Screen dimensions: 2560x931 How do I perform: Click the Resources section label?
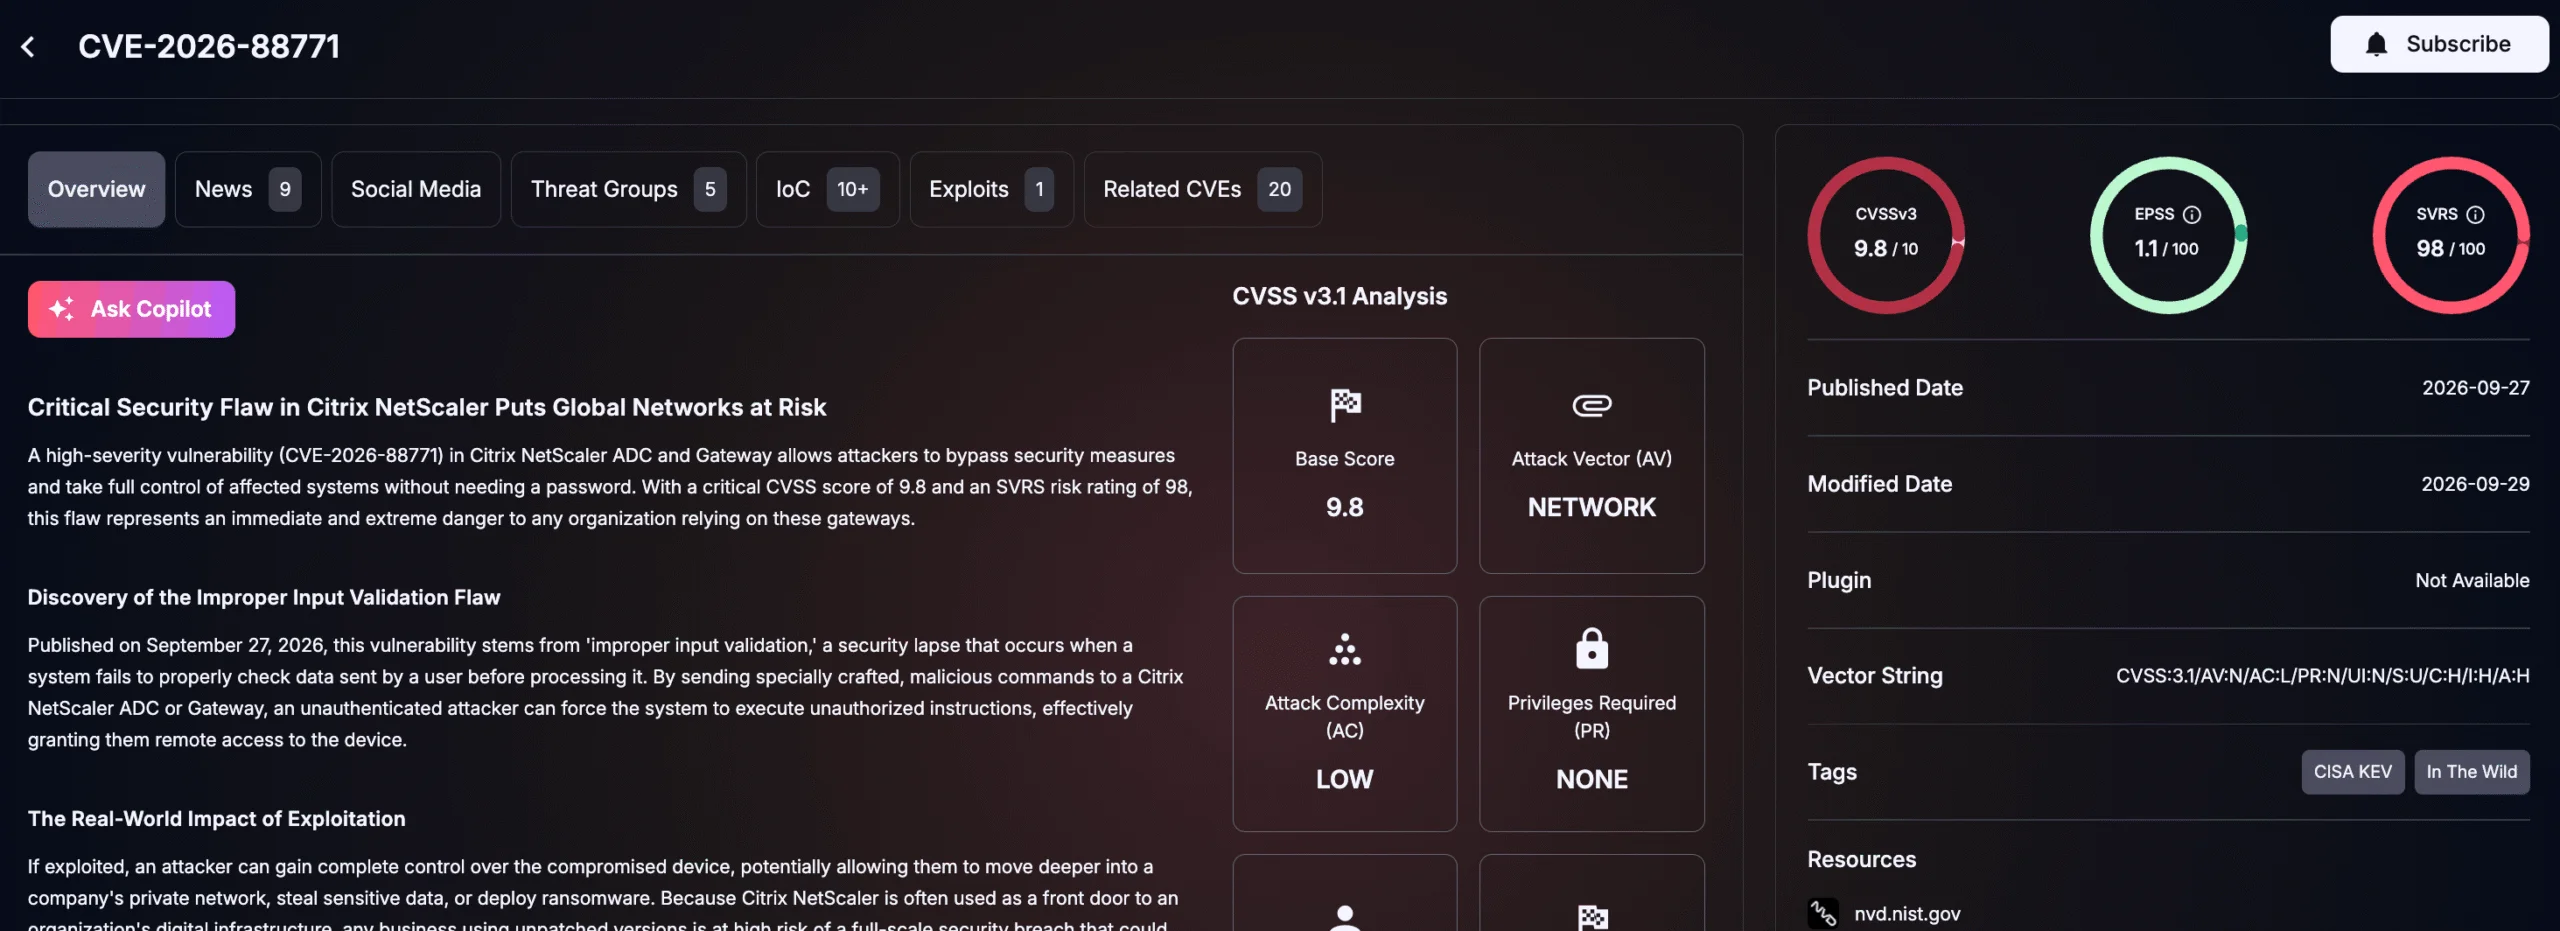pos(1861,859)
